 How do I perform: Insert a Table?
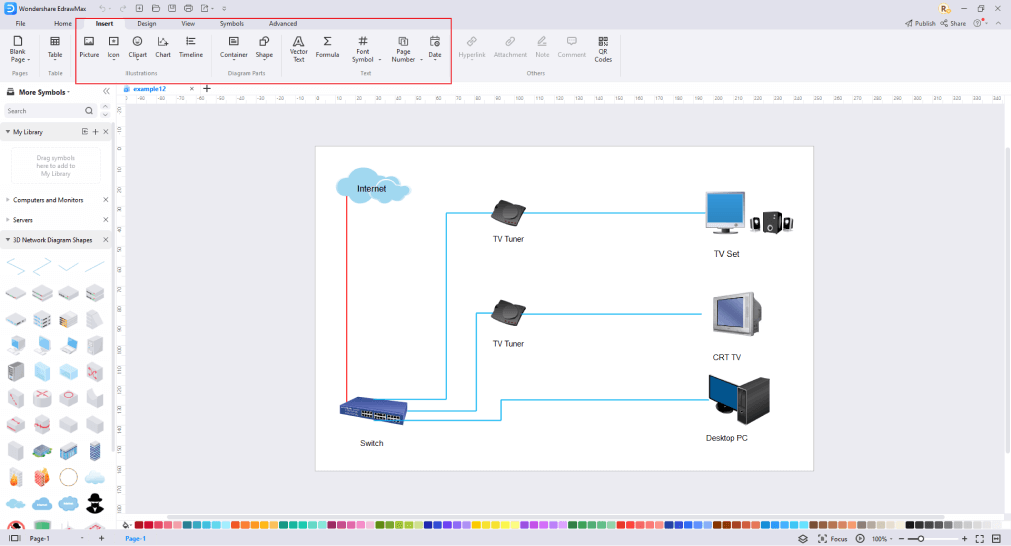[55, 47]
